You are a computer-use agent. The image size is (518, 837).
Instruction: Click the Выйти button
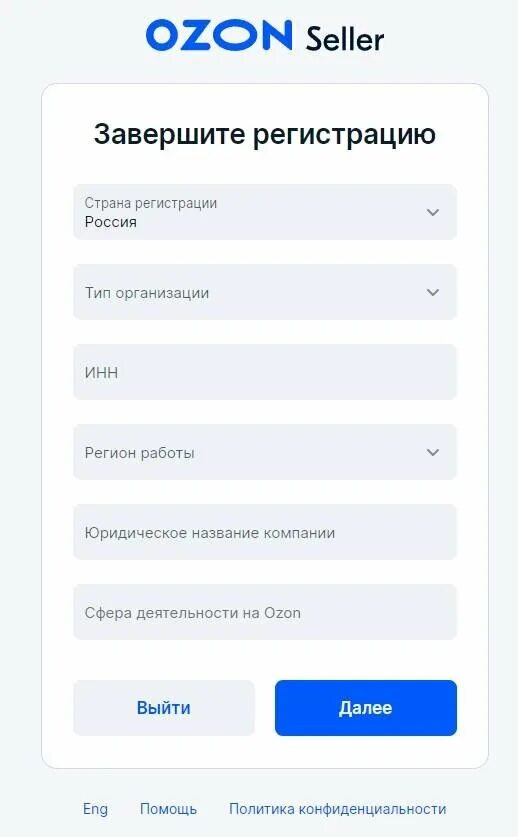click(x=164, y=708)
